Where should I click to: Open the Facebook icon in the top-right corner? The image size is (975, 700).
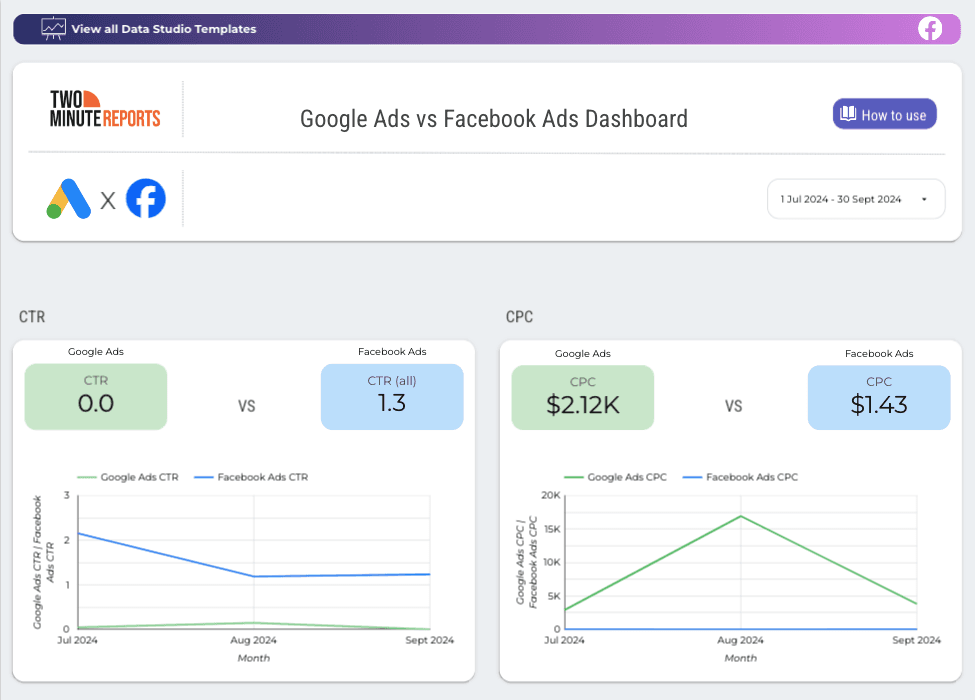click(931, 29)
